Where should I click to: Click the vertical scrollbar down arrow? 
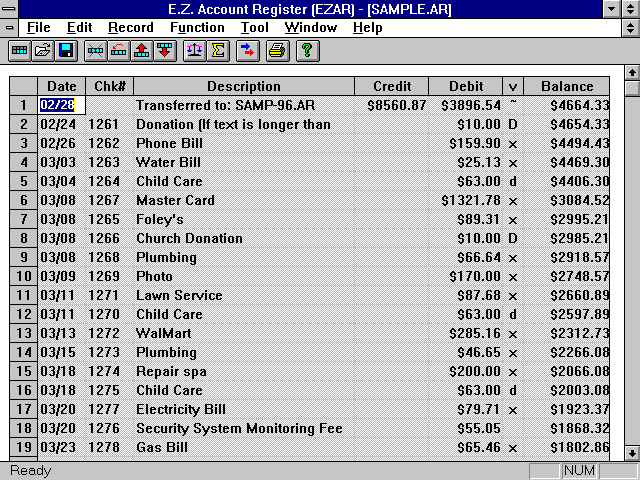click(631, 451)
